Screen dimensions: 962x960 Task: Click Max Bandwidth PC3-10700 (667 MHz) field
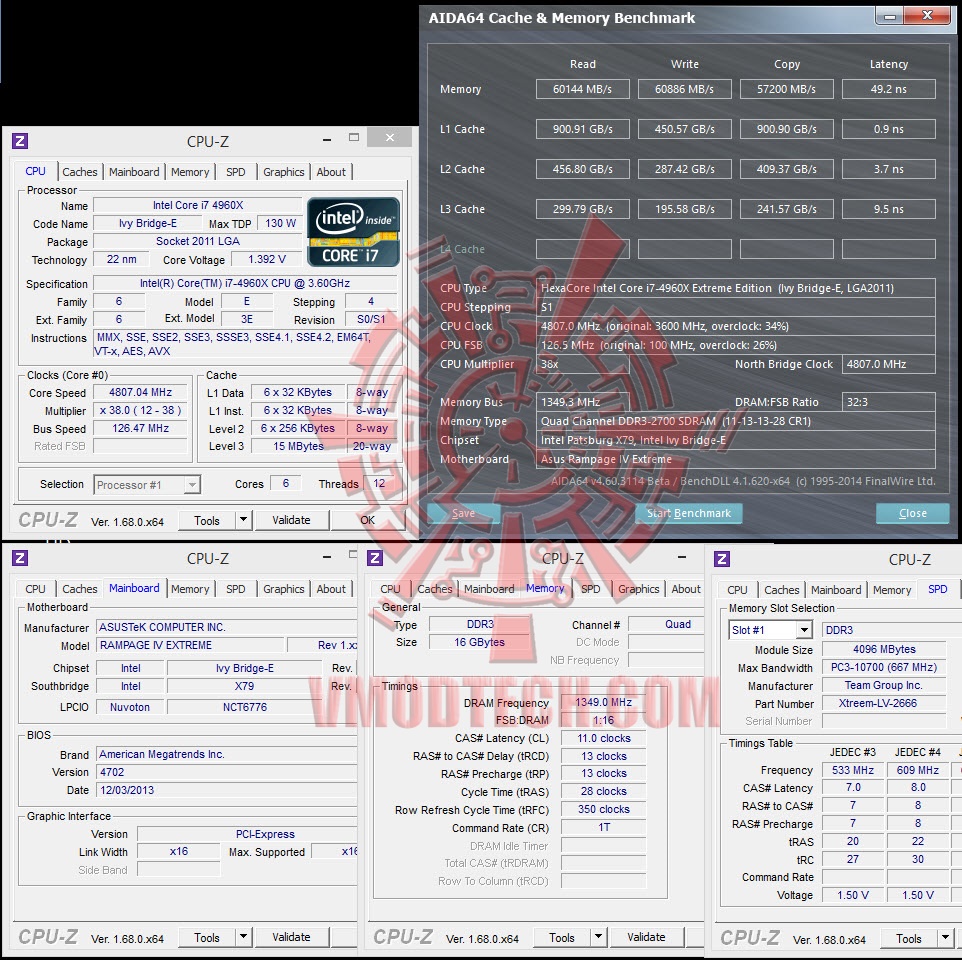click(x=884, y=667)
